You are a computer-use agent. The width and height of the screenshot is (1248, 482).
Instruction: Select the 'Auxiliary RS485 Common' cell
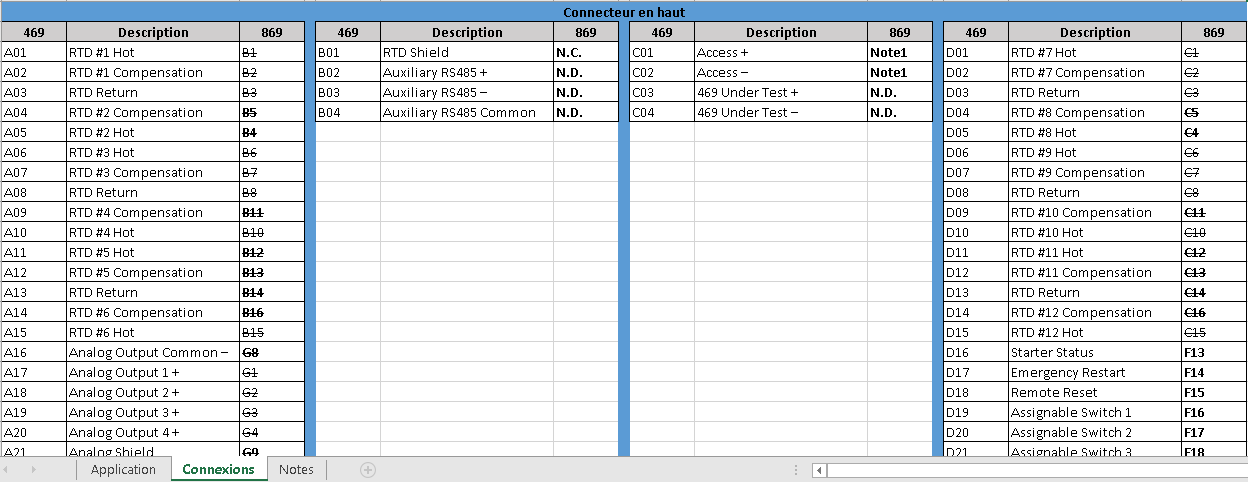click(466, 112)
